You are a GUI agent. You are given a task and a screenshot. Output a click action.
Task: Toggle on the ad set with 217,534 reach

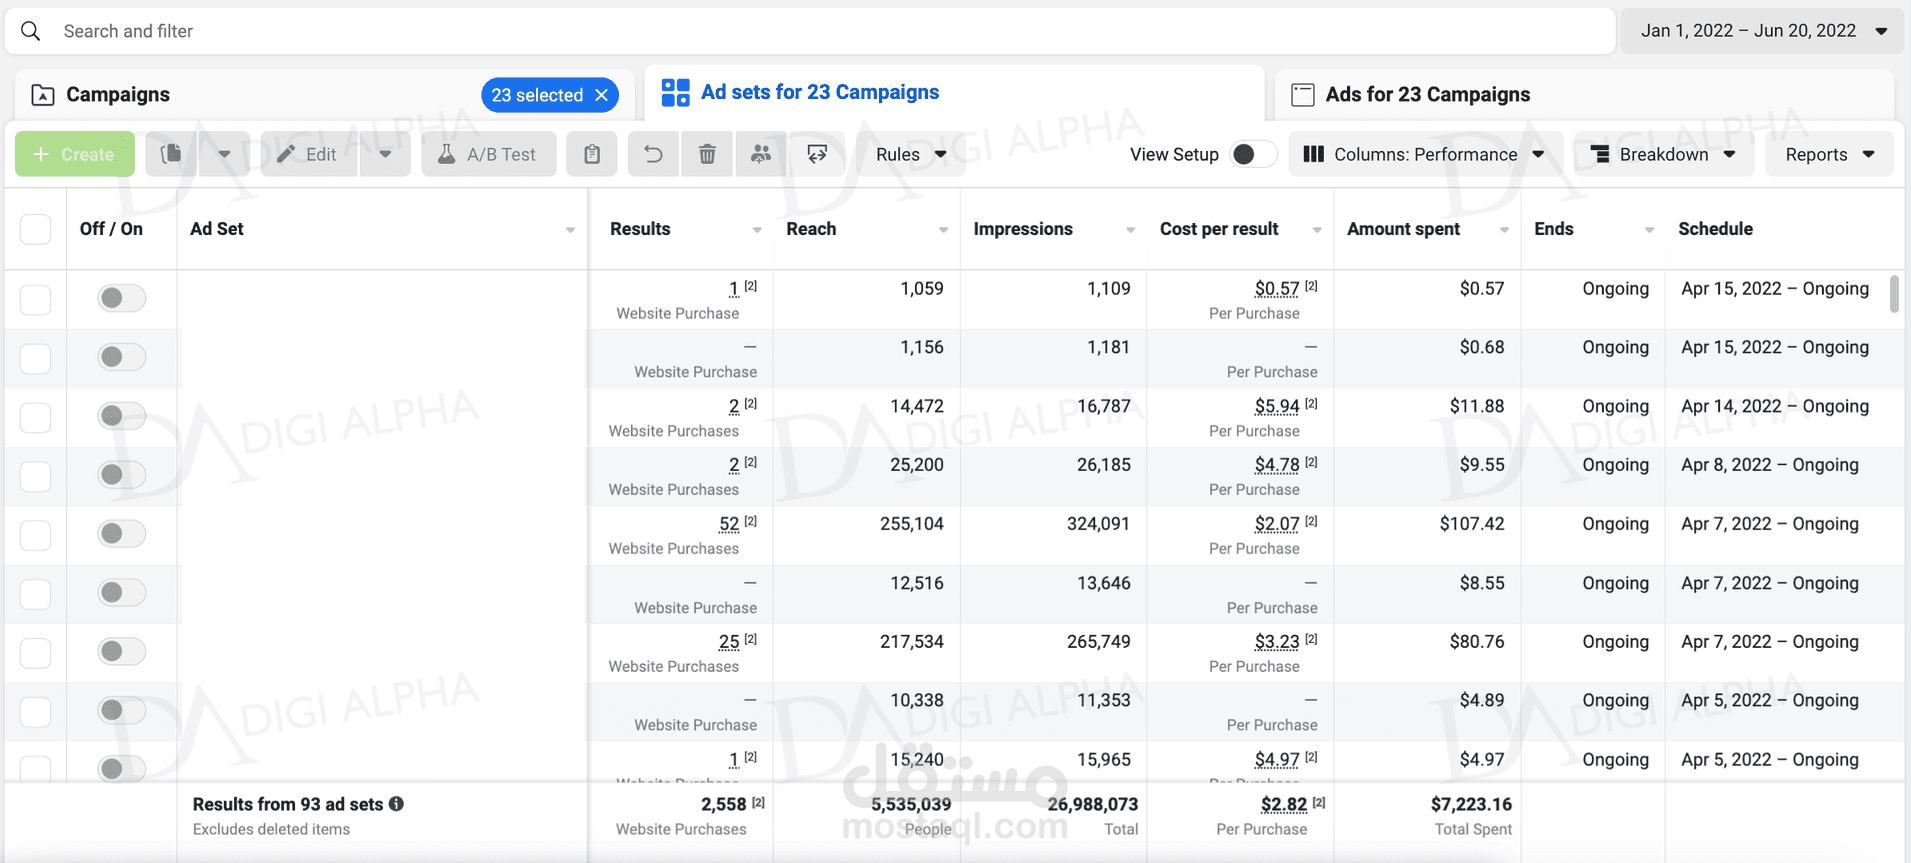click(x=121, y=651)
